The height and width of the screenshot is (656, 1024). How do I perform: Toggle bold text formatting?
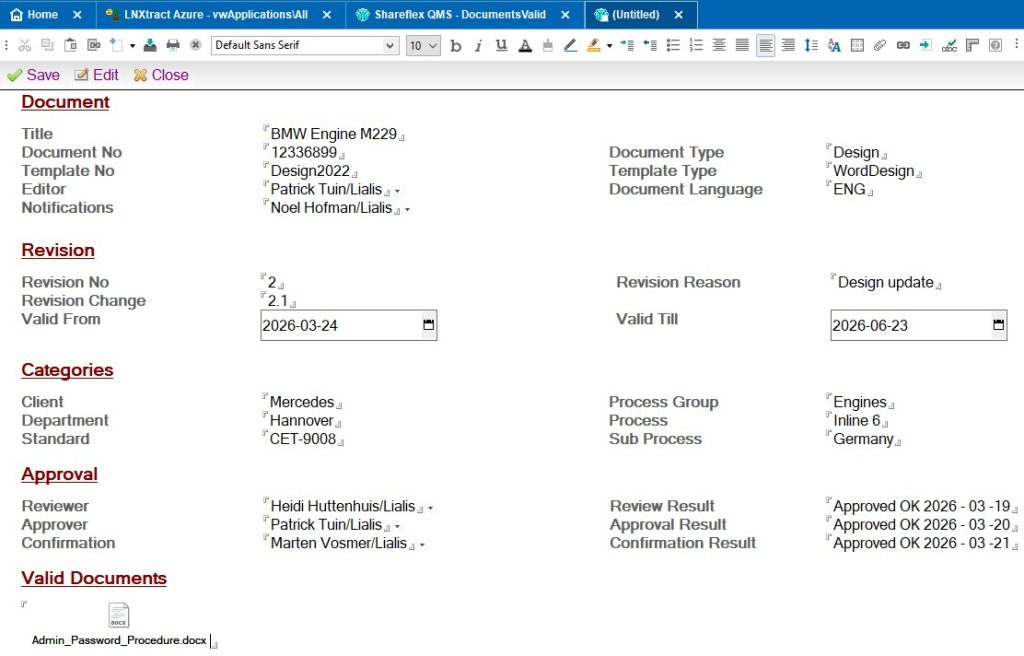click(x=456, y=45)
